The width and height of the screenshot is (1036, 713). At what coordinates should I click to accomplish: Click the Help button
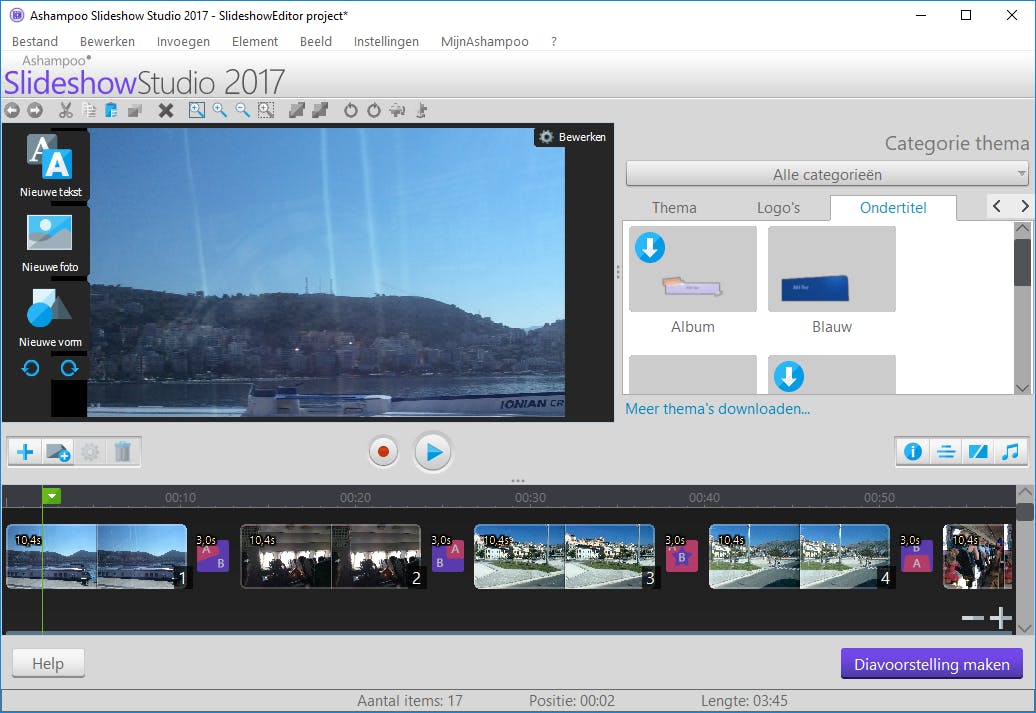coord(48,663)
